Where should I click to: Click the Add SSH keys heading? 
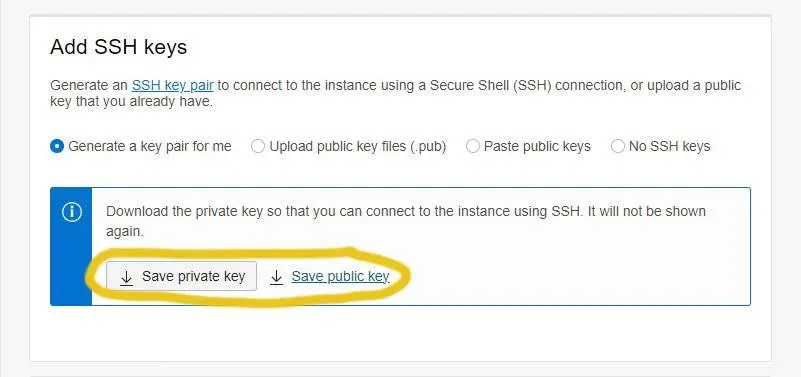point(119,48)
